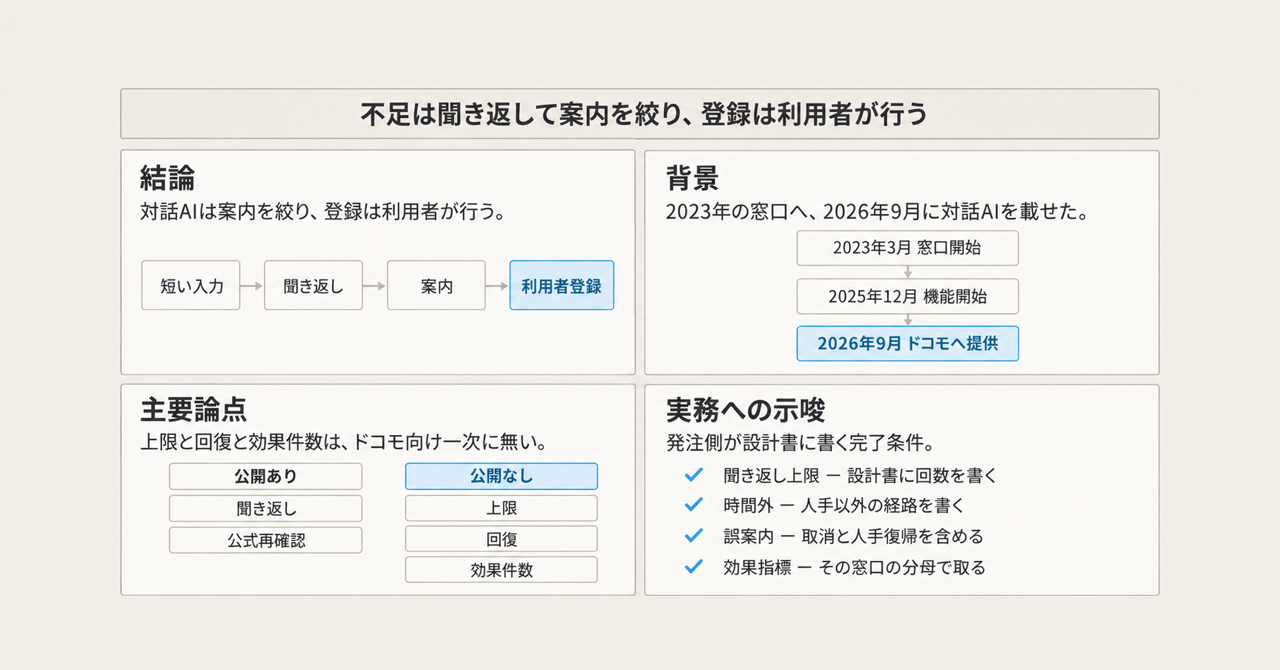
Task: Click the sentence 発注側が設計書に書く完了条件。
Action: (x=800, y=441)
